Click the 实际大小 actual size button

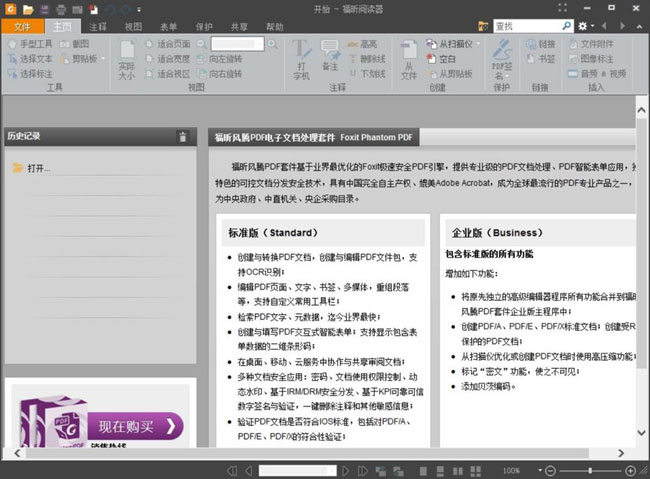pyautogui.click(x=127, y=60)
